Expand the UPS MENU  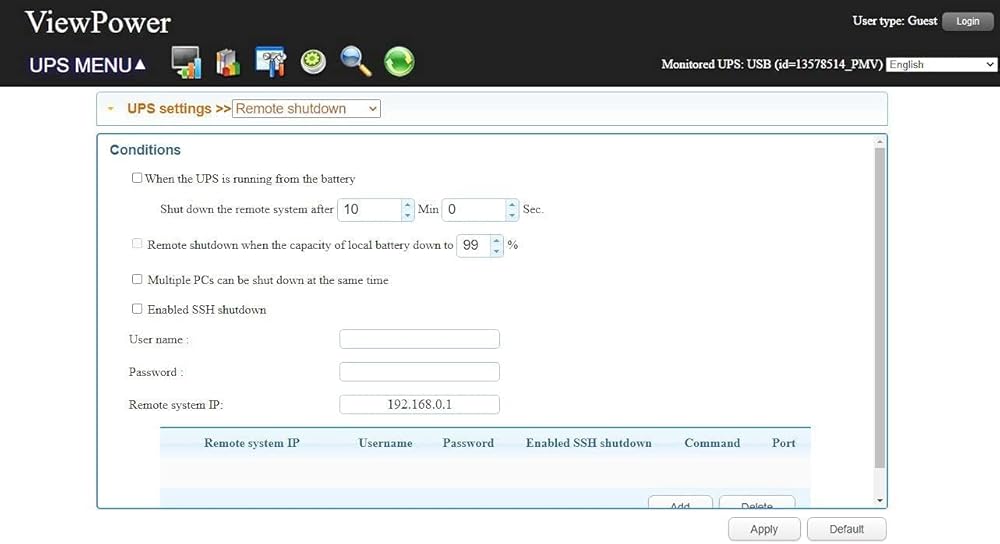pos(88,65)
